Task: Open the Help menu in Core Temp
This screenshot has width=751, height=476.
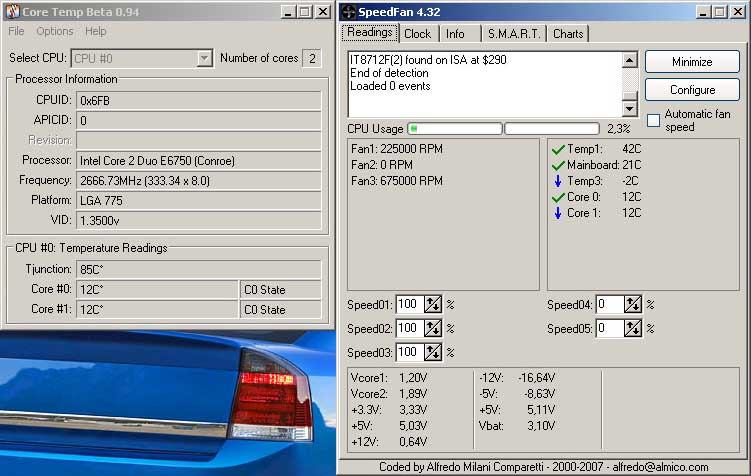Action: (96, 31)
